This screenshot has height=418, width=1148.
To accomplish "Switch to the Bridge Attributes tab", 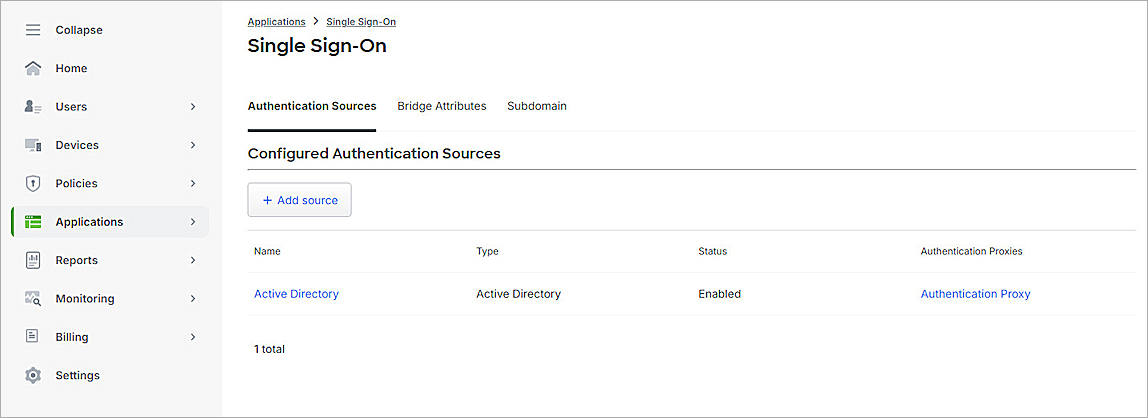I will pos(441,106).
